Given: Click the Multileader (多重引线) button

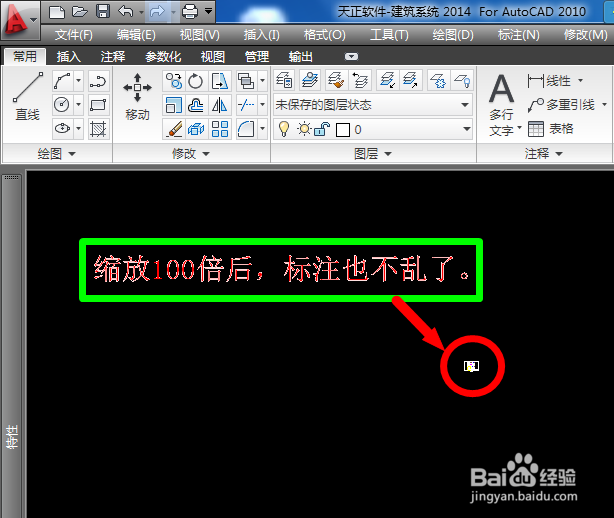Looking at the screenshot, I should 562,105.
